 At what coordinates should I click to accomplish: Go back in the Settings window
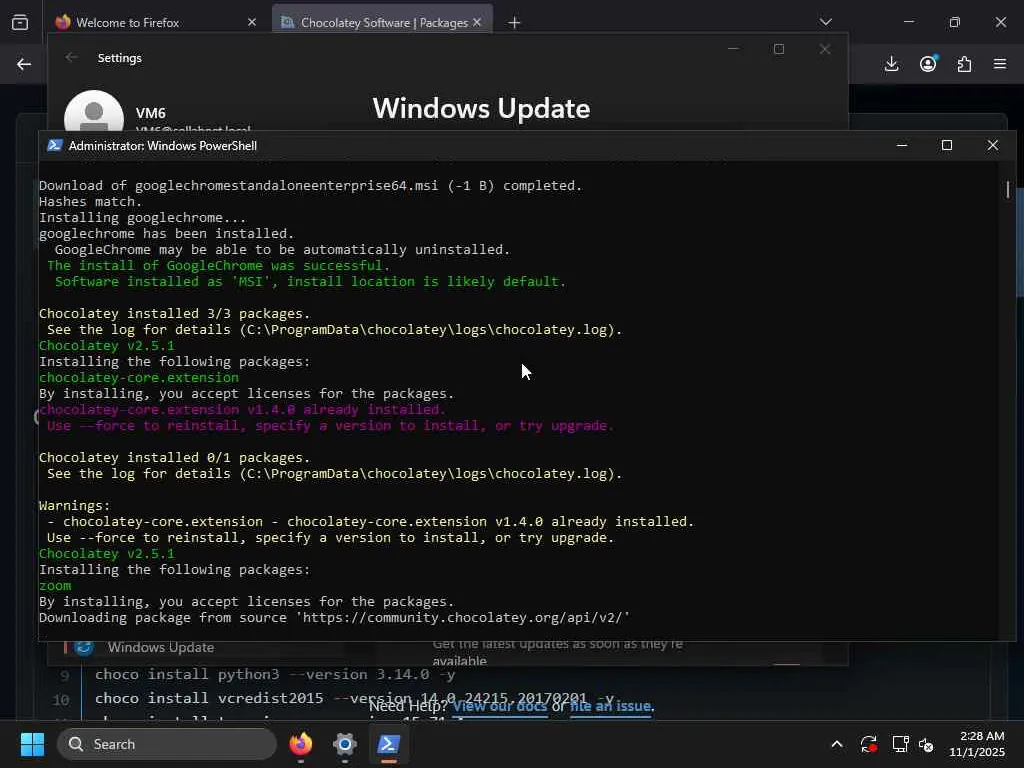(72, 57)
